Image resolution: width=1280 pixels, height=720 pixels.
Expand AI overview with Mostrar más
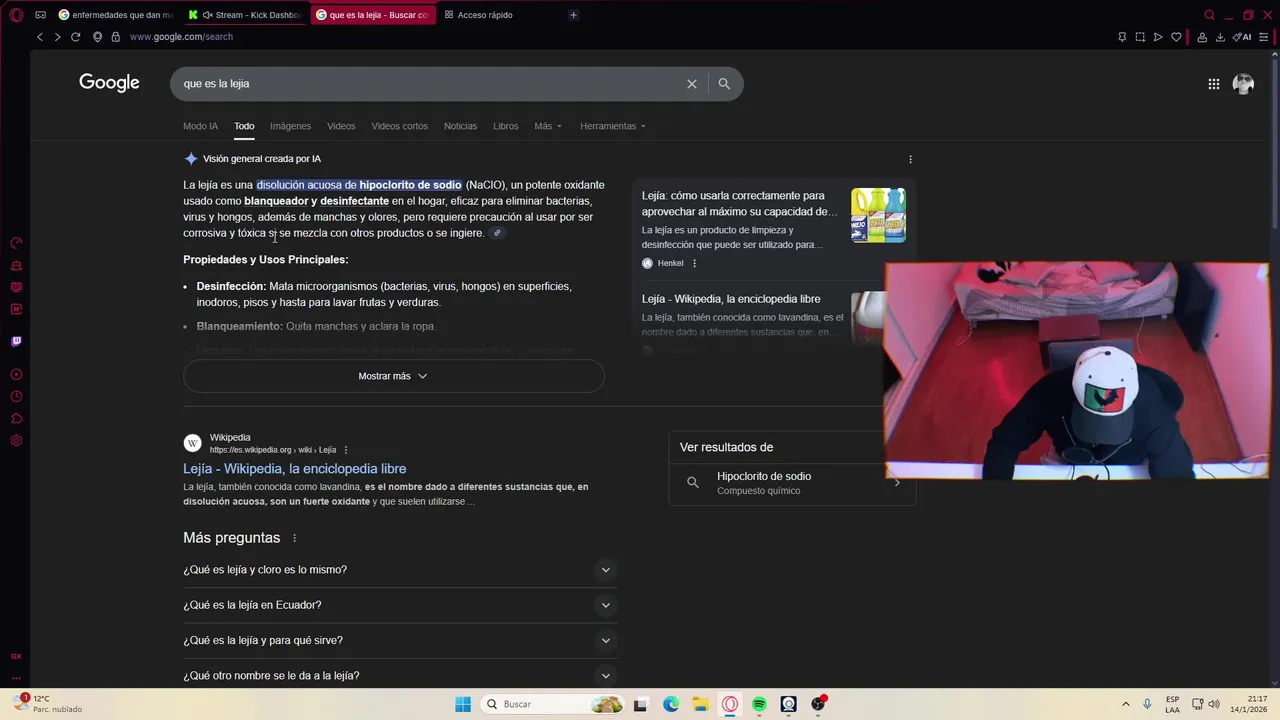point(393,376)
